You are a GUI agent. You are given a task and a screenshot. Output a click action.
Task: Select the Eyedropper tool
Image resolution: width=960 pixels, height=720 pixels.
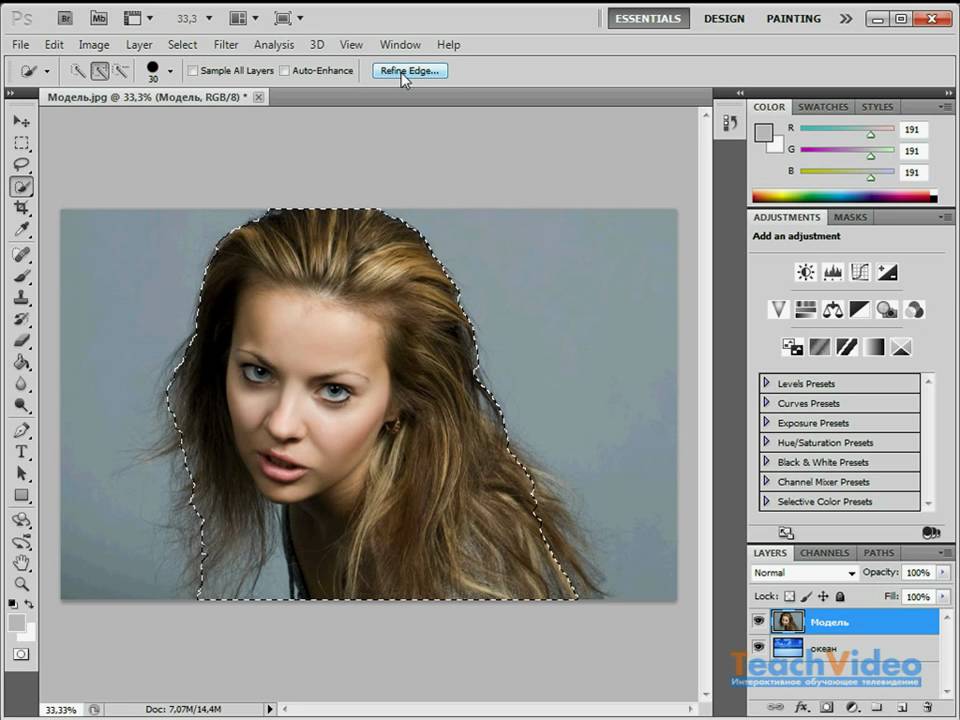pos(21,230)
